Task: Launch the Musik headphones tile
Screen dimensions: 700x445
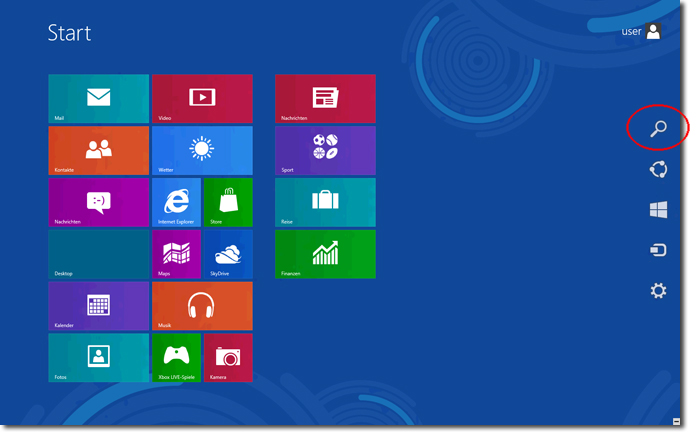Action: (x=202, y=306)
